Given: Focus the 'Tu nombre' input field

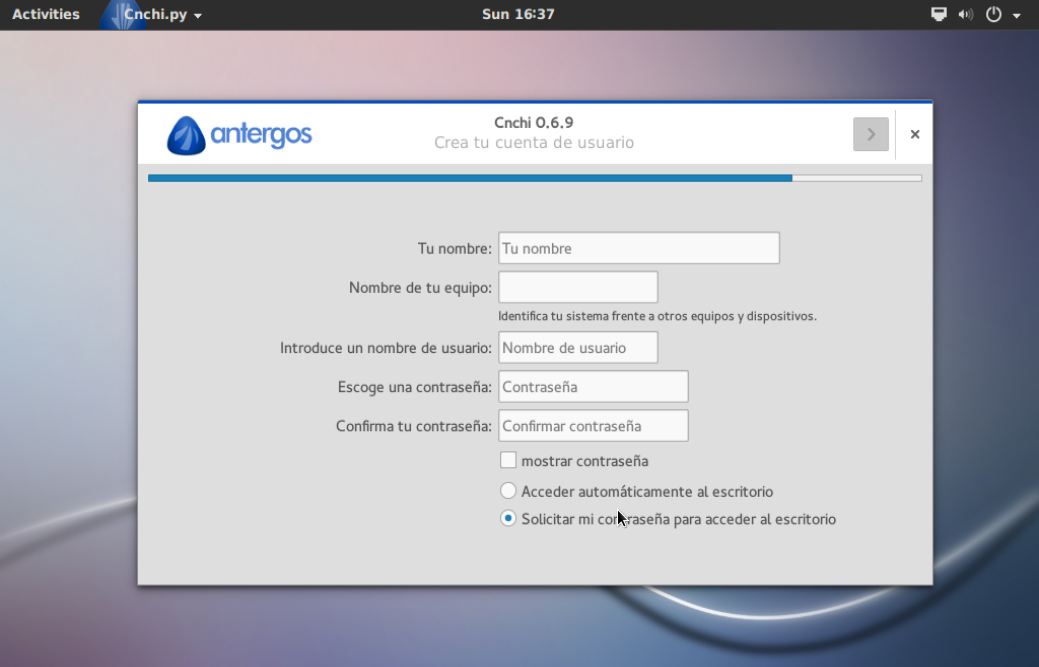Looking at the screenshot, I should pos(639,248).
